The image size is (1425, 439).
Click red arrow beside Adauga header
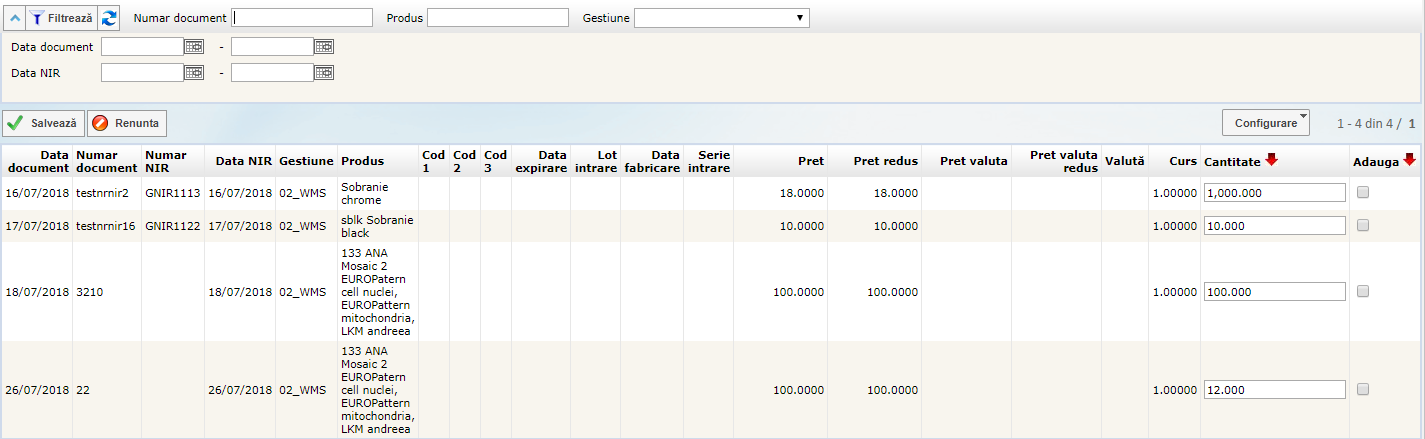[x=1409, y=160]
